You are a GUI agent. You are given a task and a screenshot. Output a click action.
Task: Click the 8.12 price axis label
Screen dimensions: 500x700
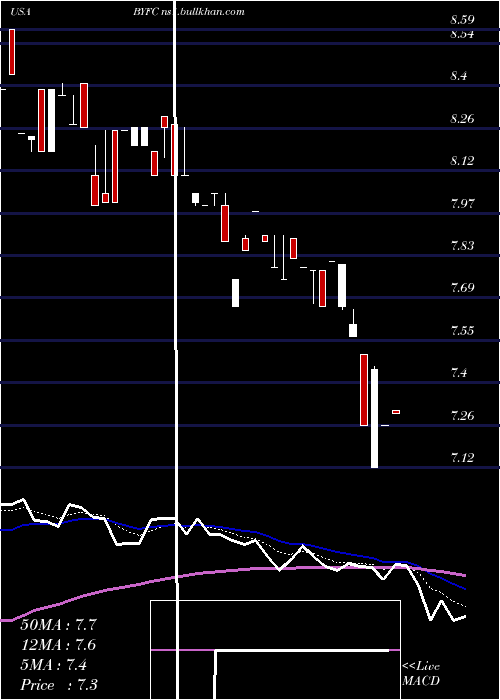462,161
